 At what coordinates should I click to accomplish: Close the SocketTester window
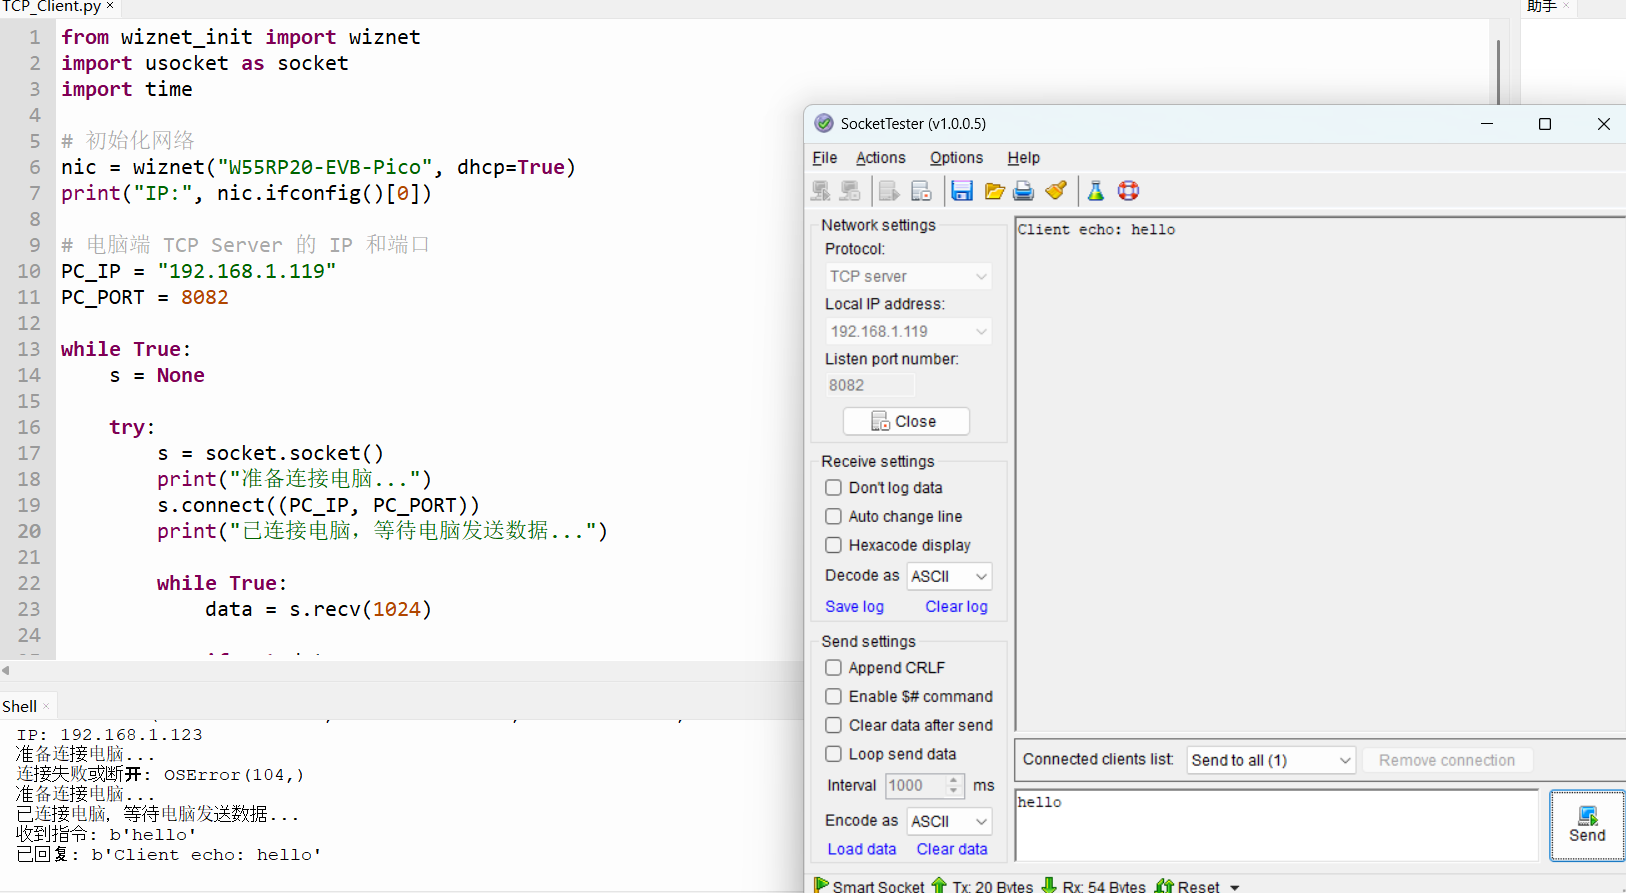pos(1604,124)
